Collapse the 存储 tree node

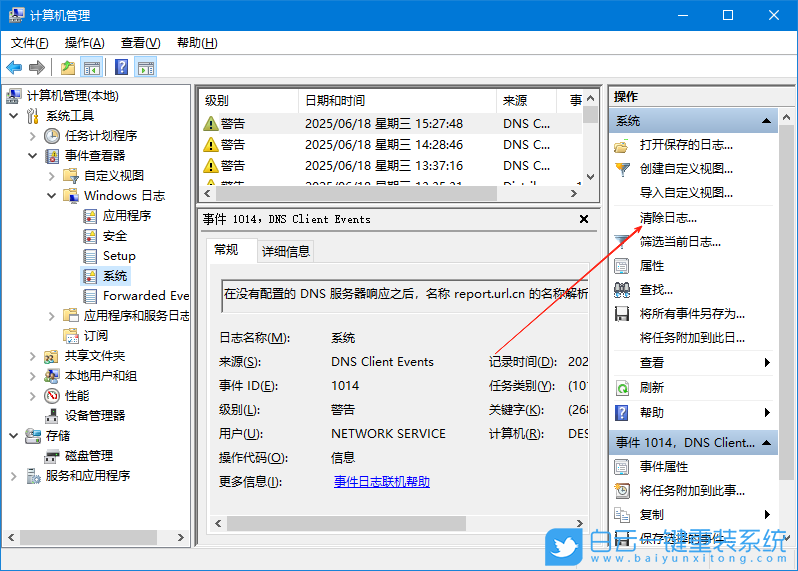click(14, 436)
